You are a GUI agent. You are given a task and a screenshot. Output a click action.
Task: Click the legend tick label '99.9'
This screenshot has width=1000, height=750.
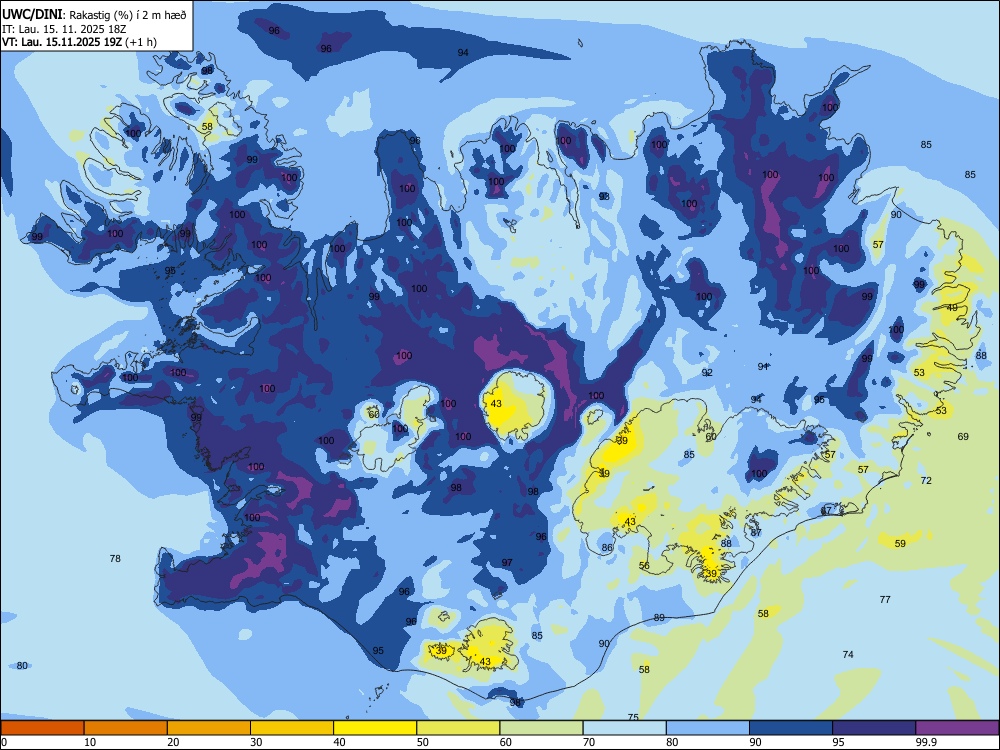point(926,742)
